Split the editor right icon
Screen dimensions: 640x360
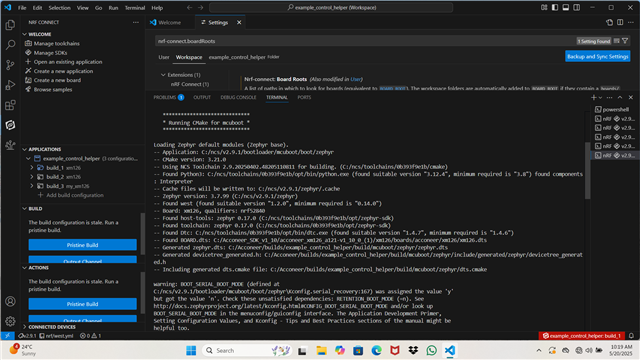(620, 22)
